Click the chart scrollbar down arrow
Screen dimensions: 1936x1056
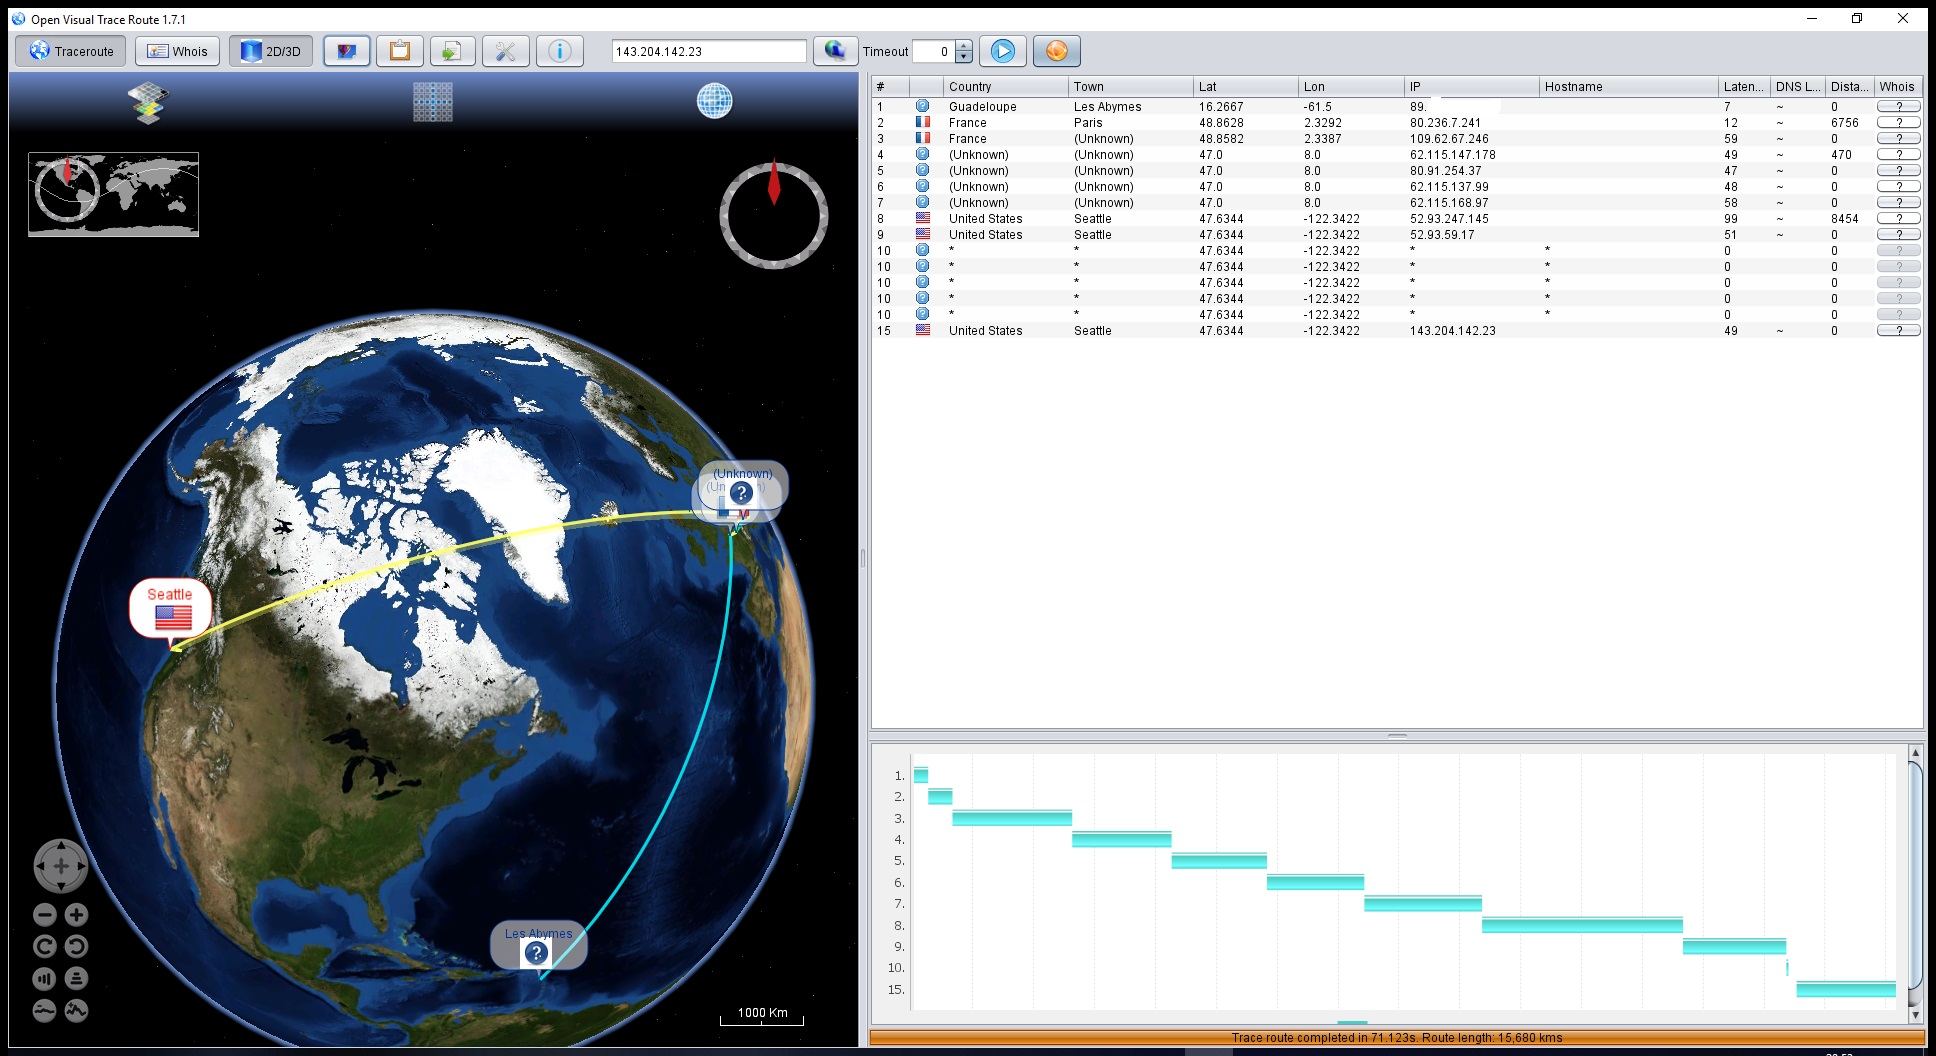[1916, 1015]
